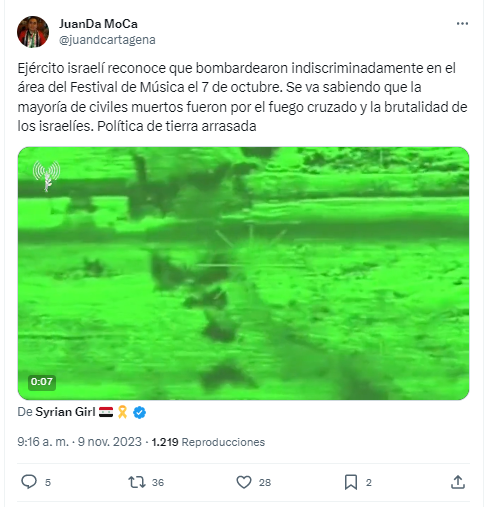Click the repost arrows icon
The width and height of the screenshot is (491, 507).
[137, 482]
